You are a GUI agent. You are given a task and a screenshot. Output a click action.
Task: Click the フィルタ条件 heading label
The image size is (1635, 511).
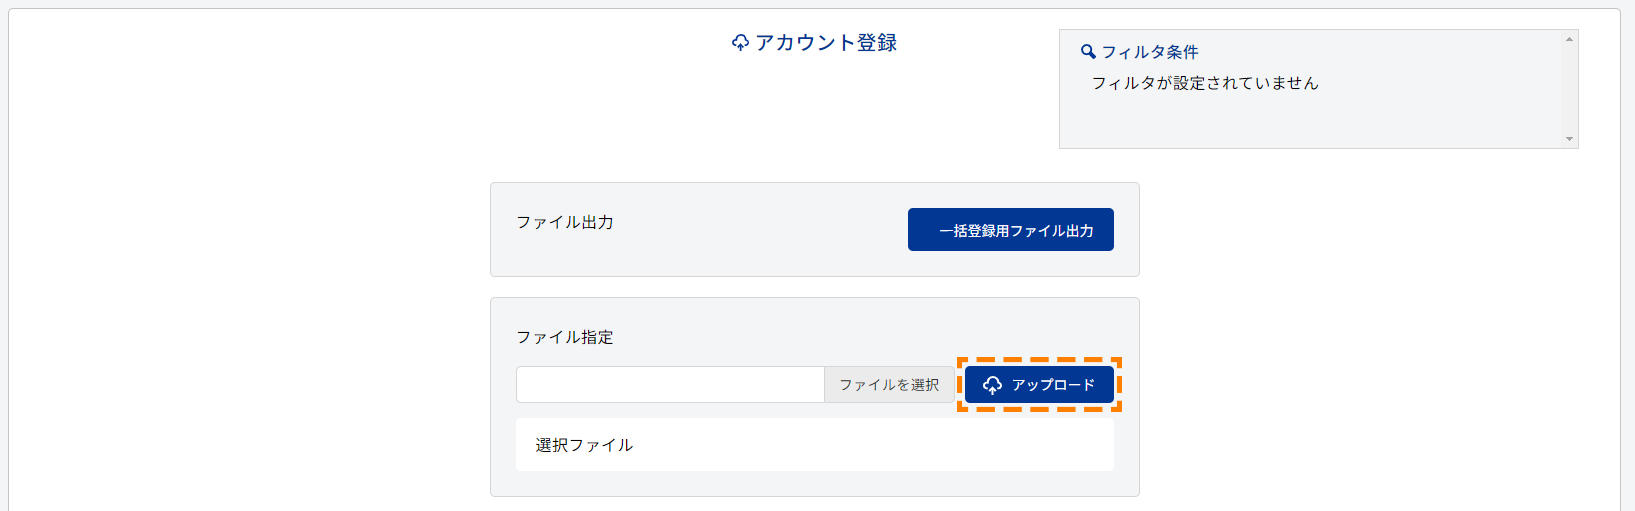click(1150, 52)
